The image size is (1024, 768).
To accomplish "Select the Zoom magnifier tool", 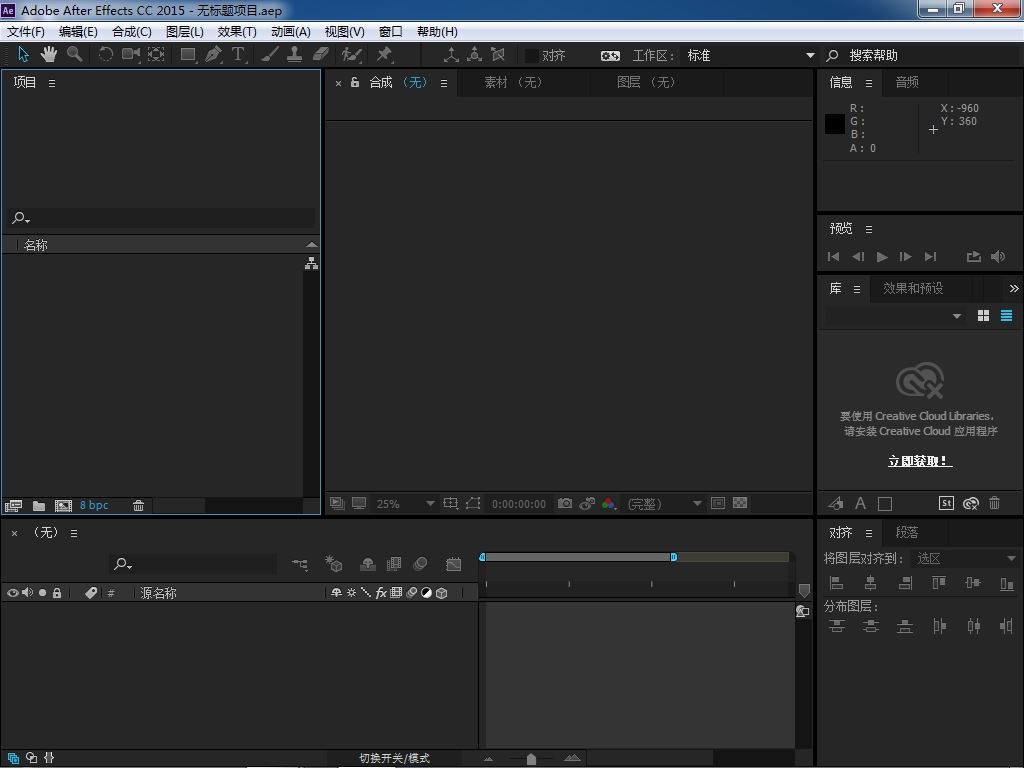I will [x=74, y=55].
